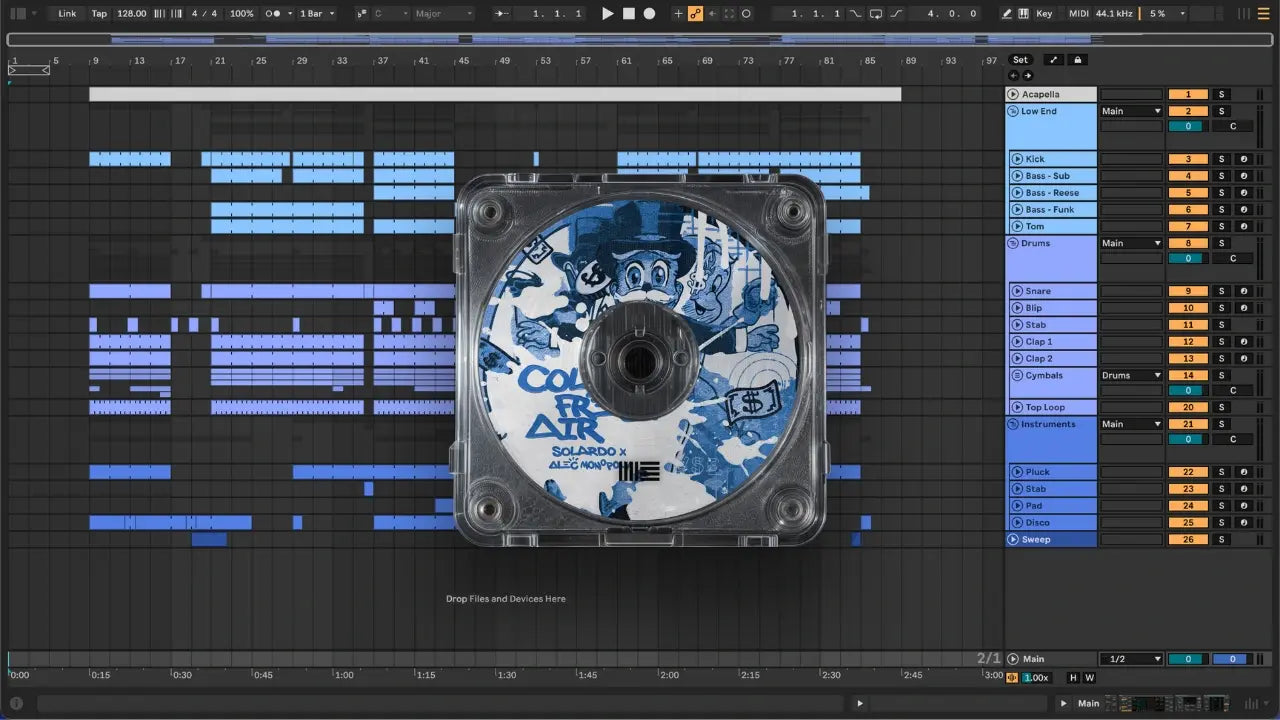The width and height of the screenshot is (1280, 720).
Task: Click the Stop button in the transport
Action: coord(628,14)
